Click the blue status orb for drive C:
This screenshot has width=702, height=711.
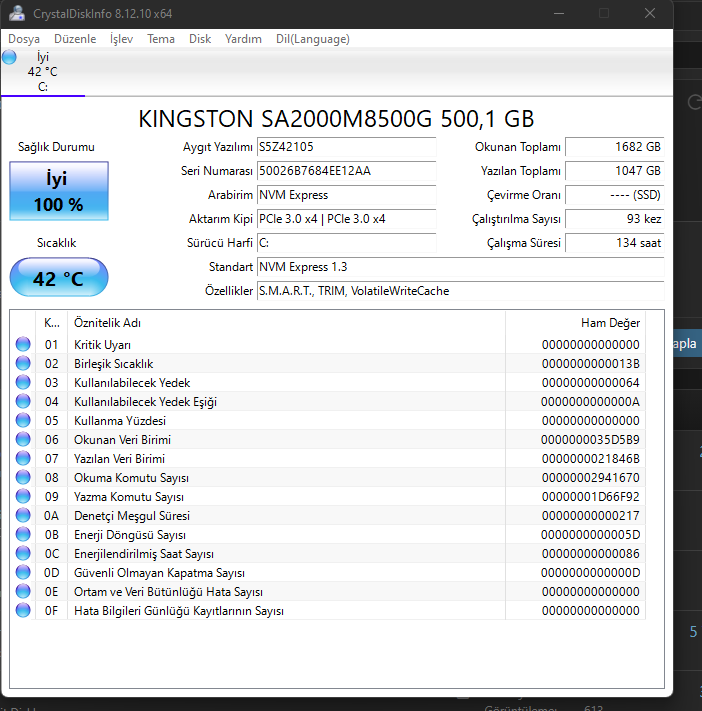(9, 57)
